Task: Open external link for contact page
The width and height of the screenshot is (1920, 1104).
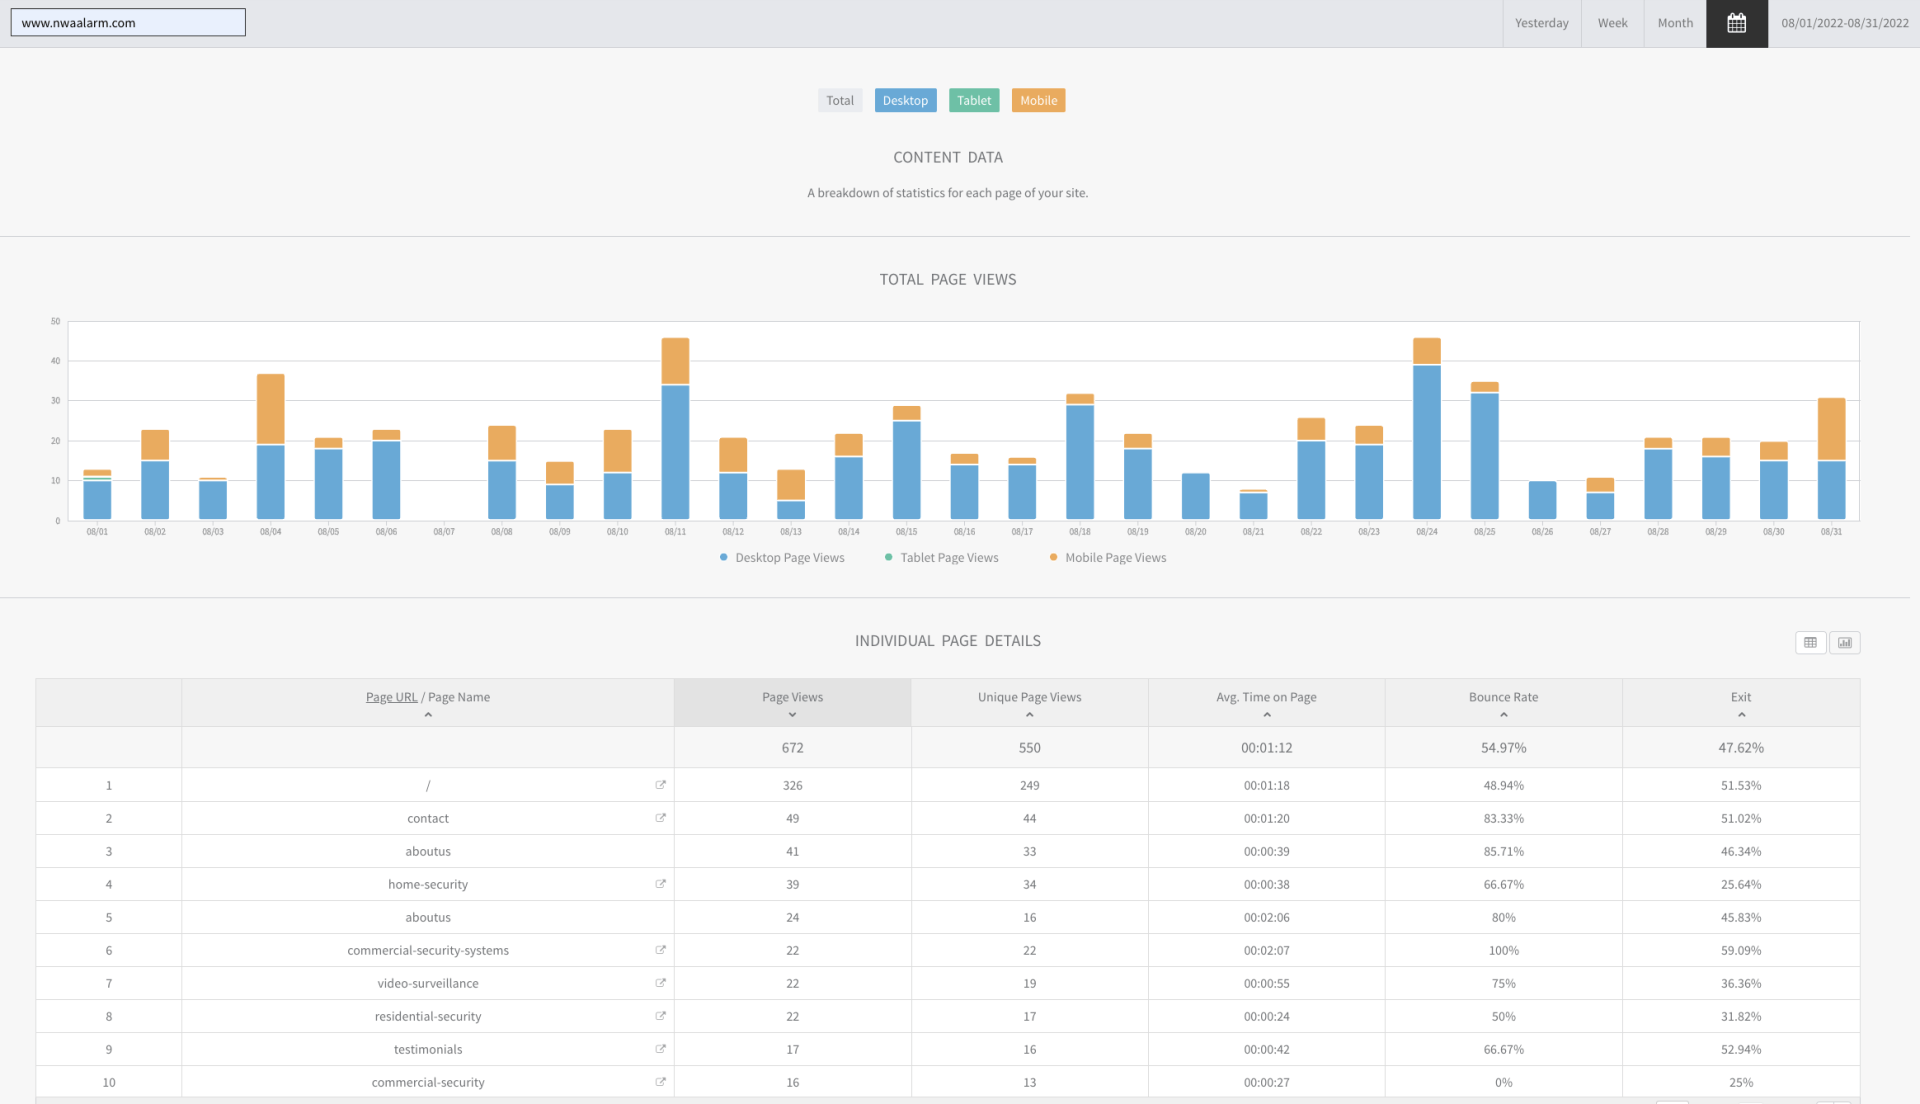Action: pos(660,818)
